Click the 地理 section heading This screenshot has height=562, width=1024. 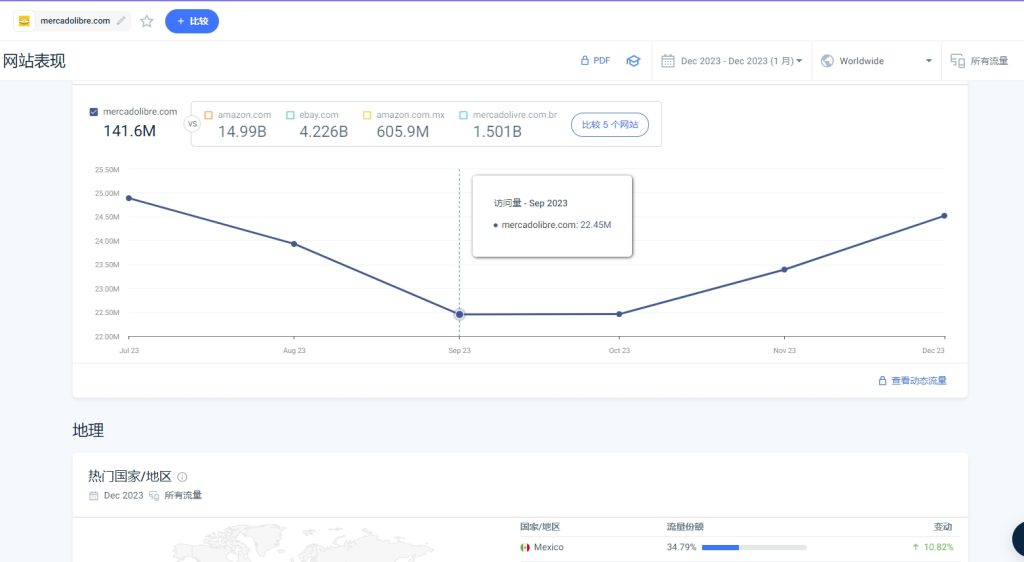(x=88, y=430)
